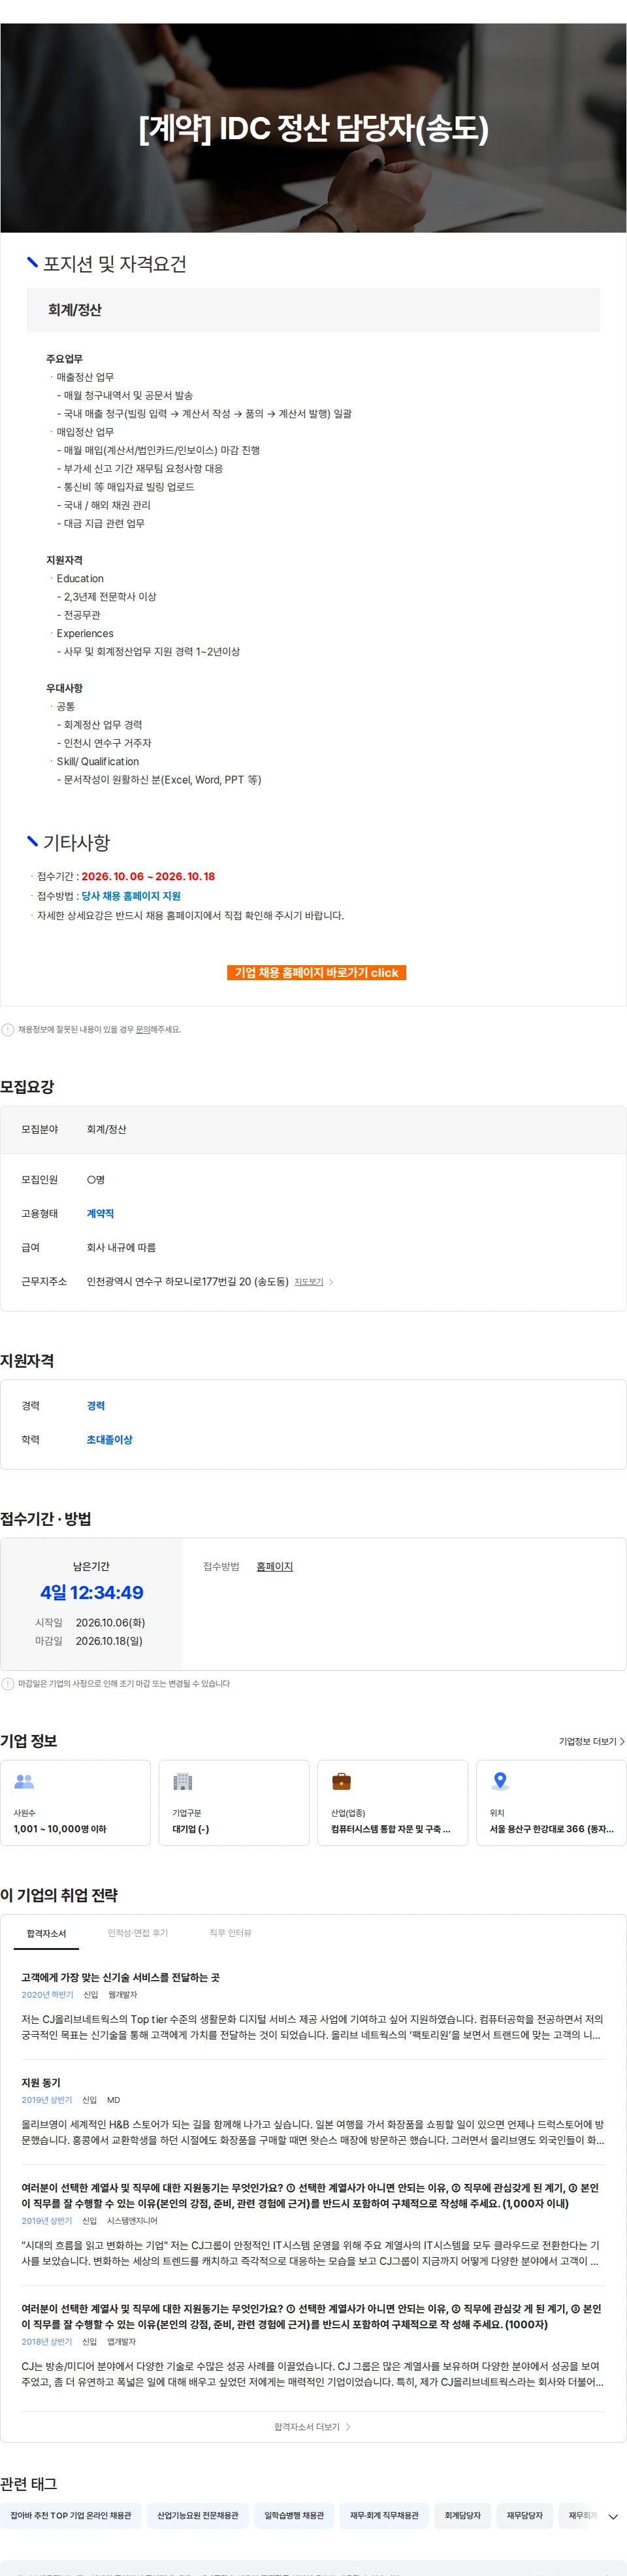Click the 컴퓨터시스템 통합 자문 및 구축 industry card
Image resolution: width=627 pixels, height=2576 pixels.
[x=392, y=1802]
